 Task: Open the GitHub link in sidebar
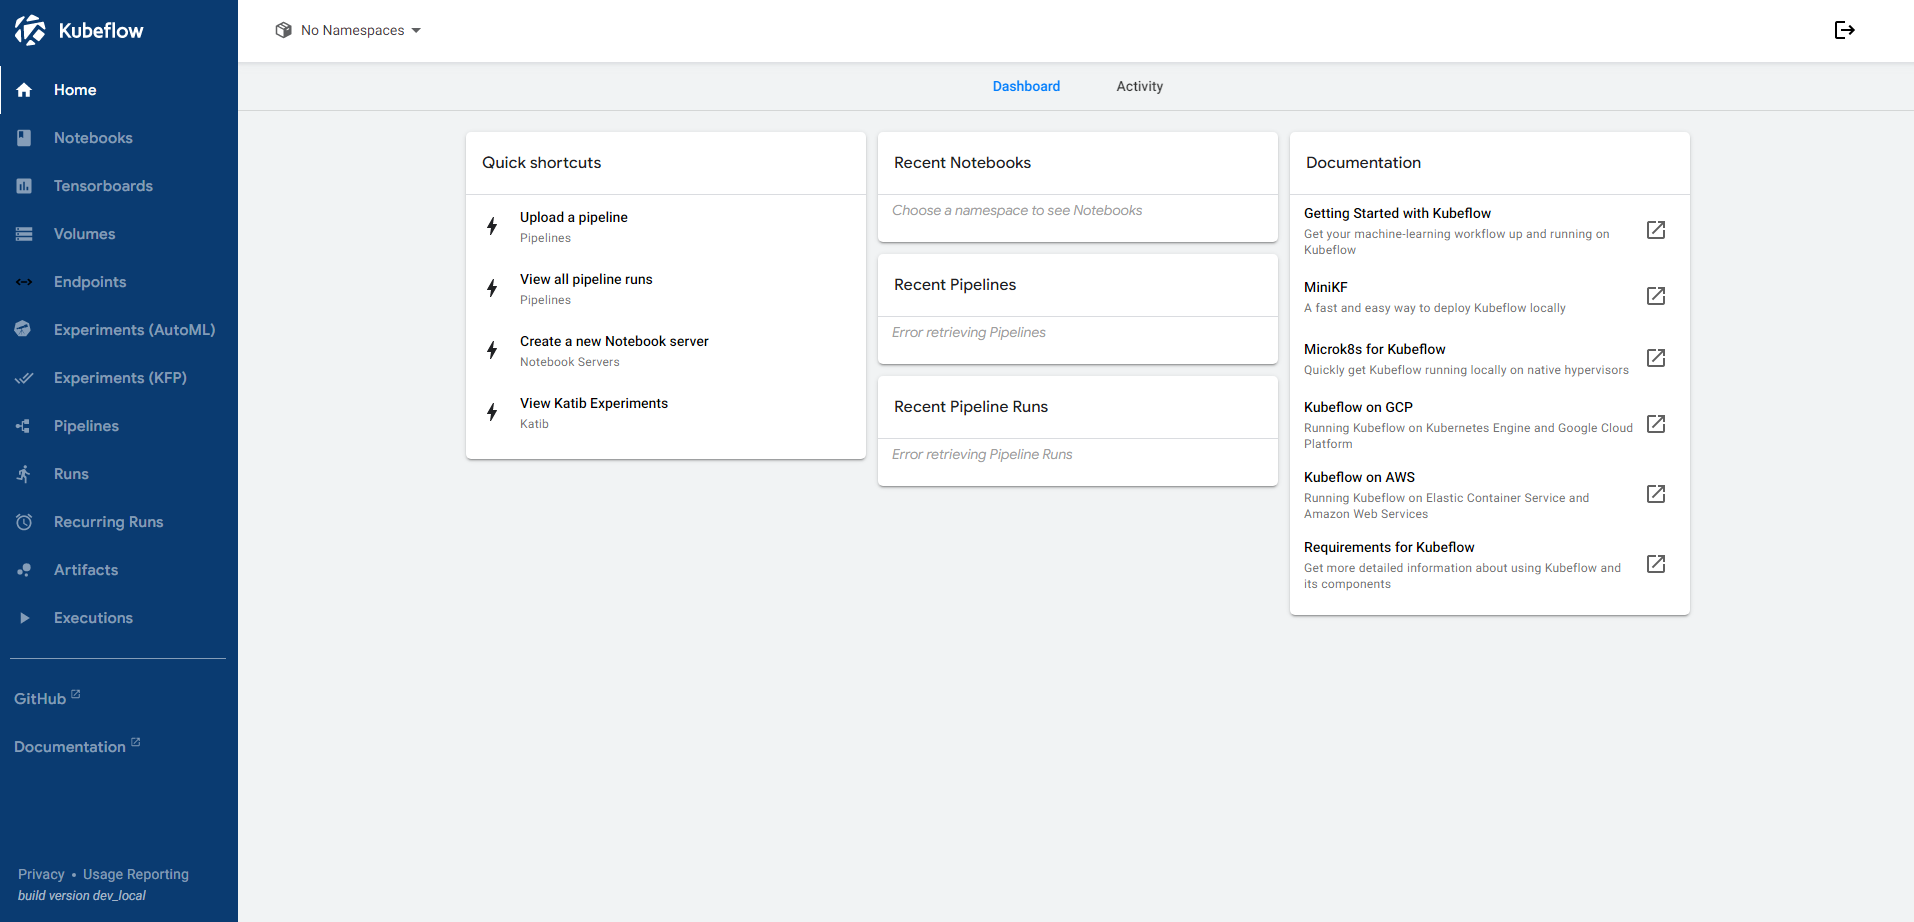tap(47, 698)
